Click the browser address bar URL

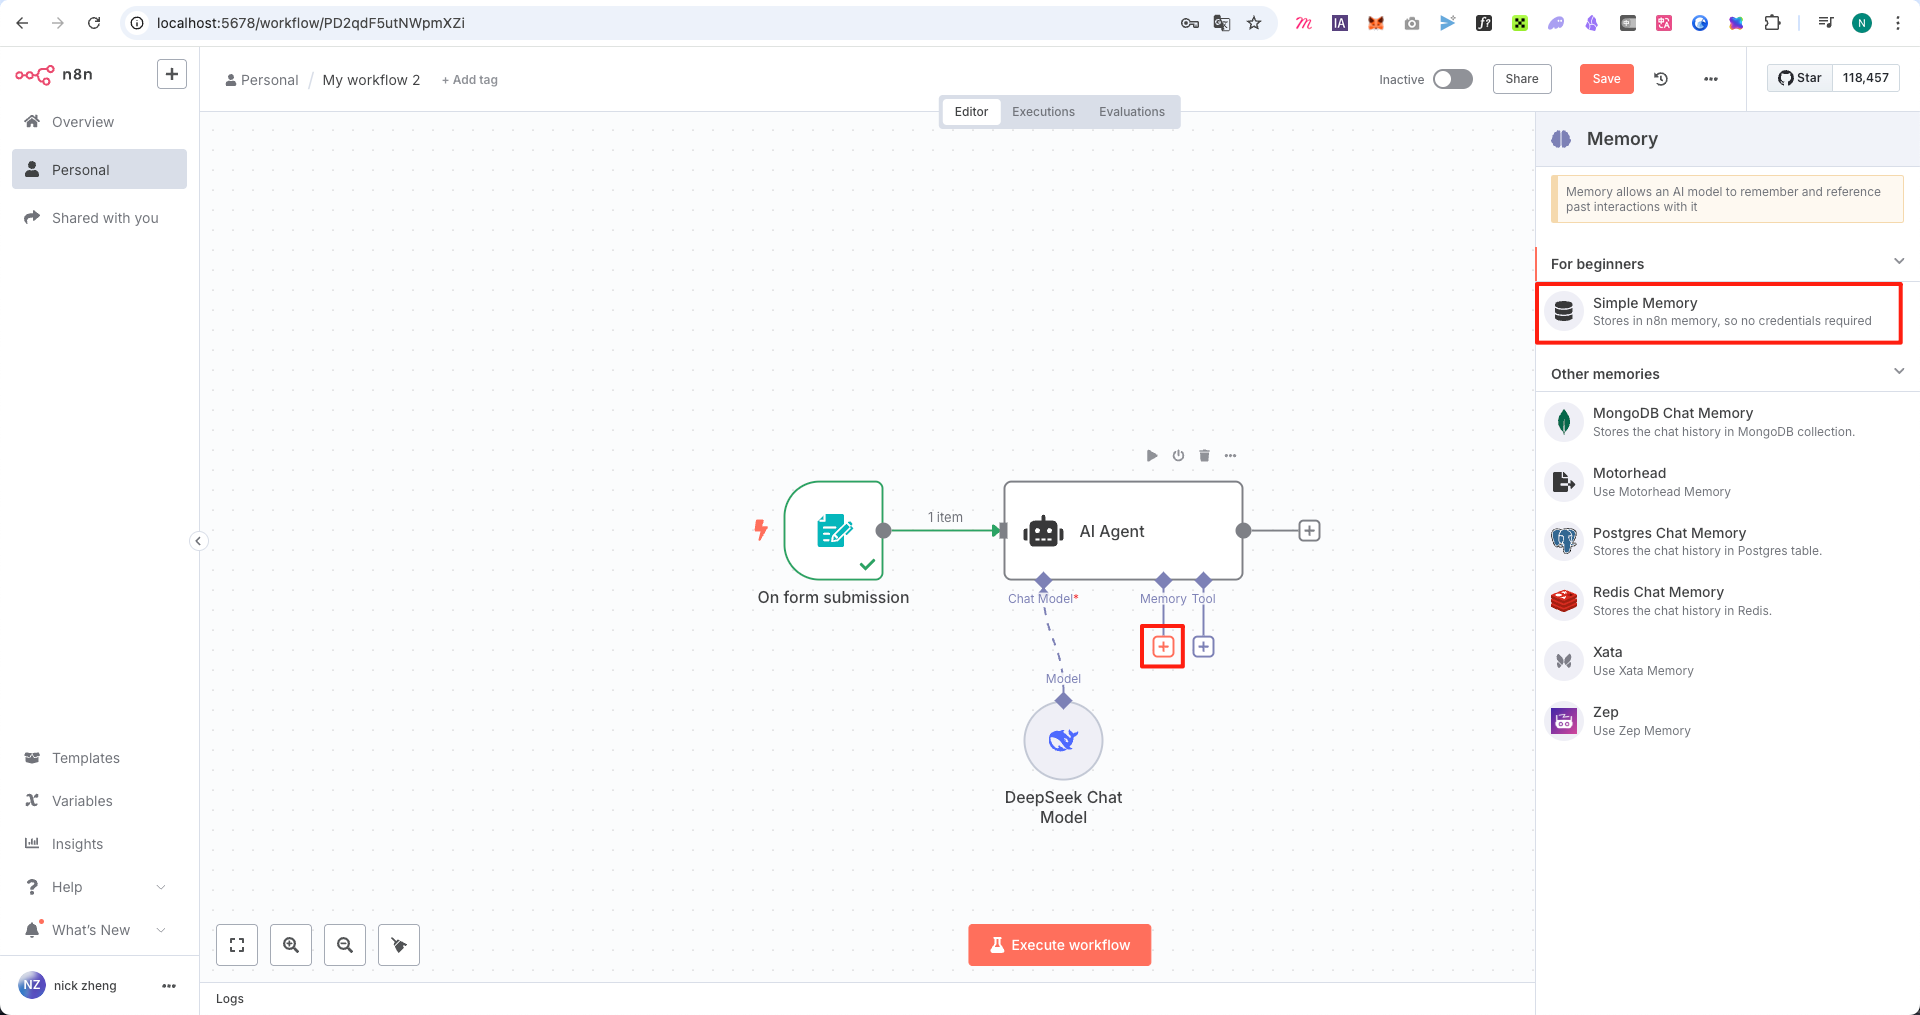[x=311, y=23]
